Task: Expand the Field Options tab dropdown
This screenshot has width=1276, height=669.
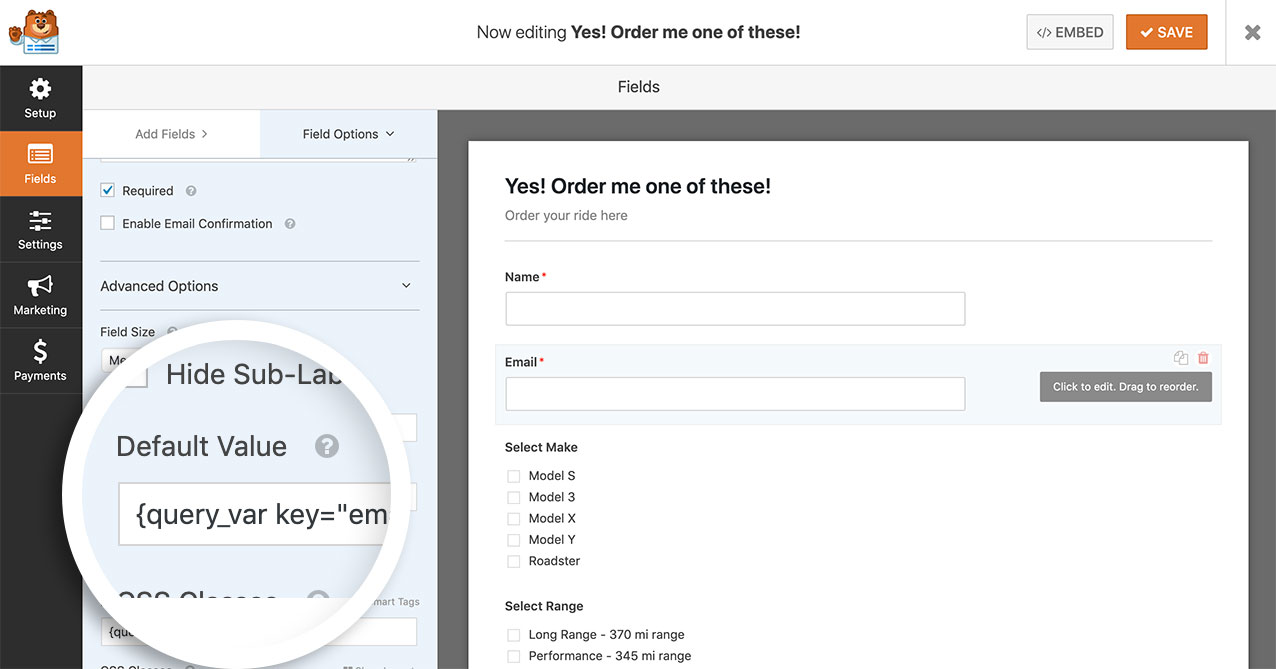Action: [348, 134]
